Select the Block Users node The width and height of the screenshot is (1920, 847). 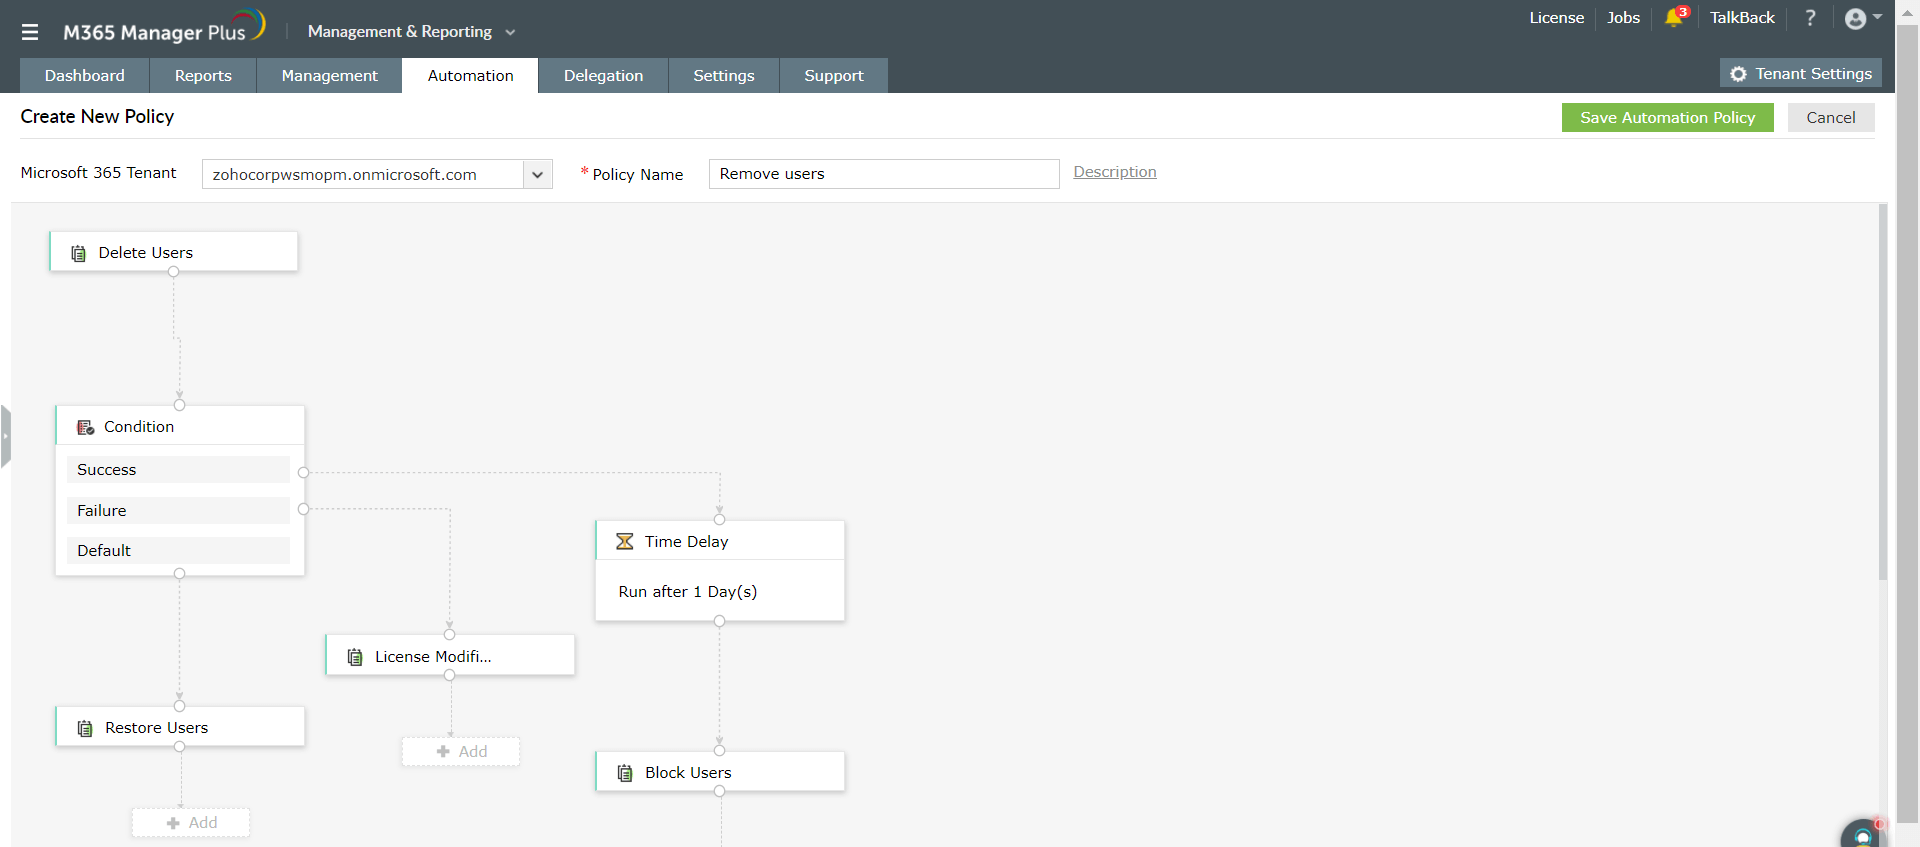tap(720, 772)
